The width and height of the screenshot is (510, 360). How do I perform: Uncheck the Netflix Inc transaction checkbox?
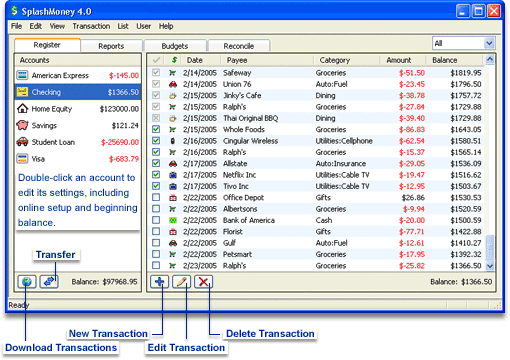pos(156,175)
